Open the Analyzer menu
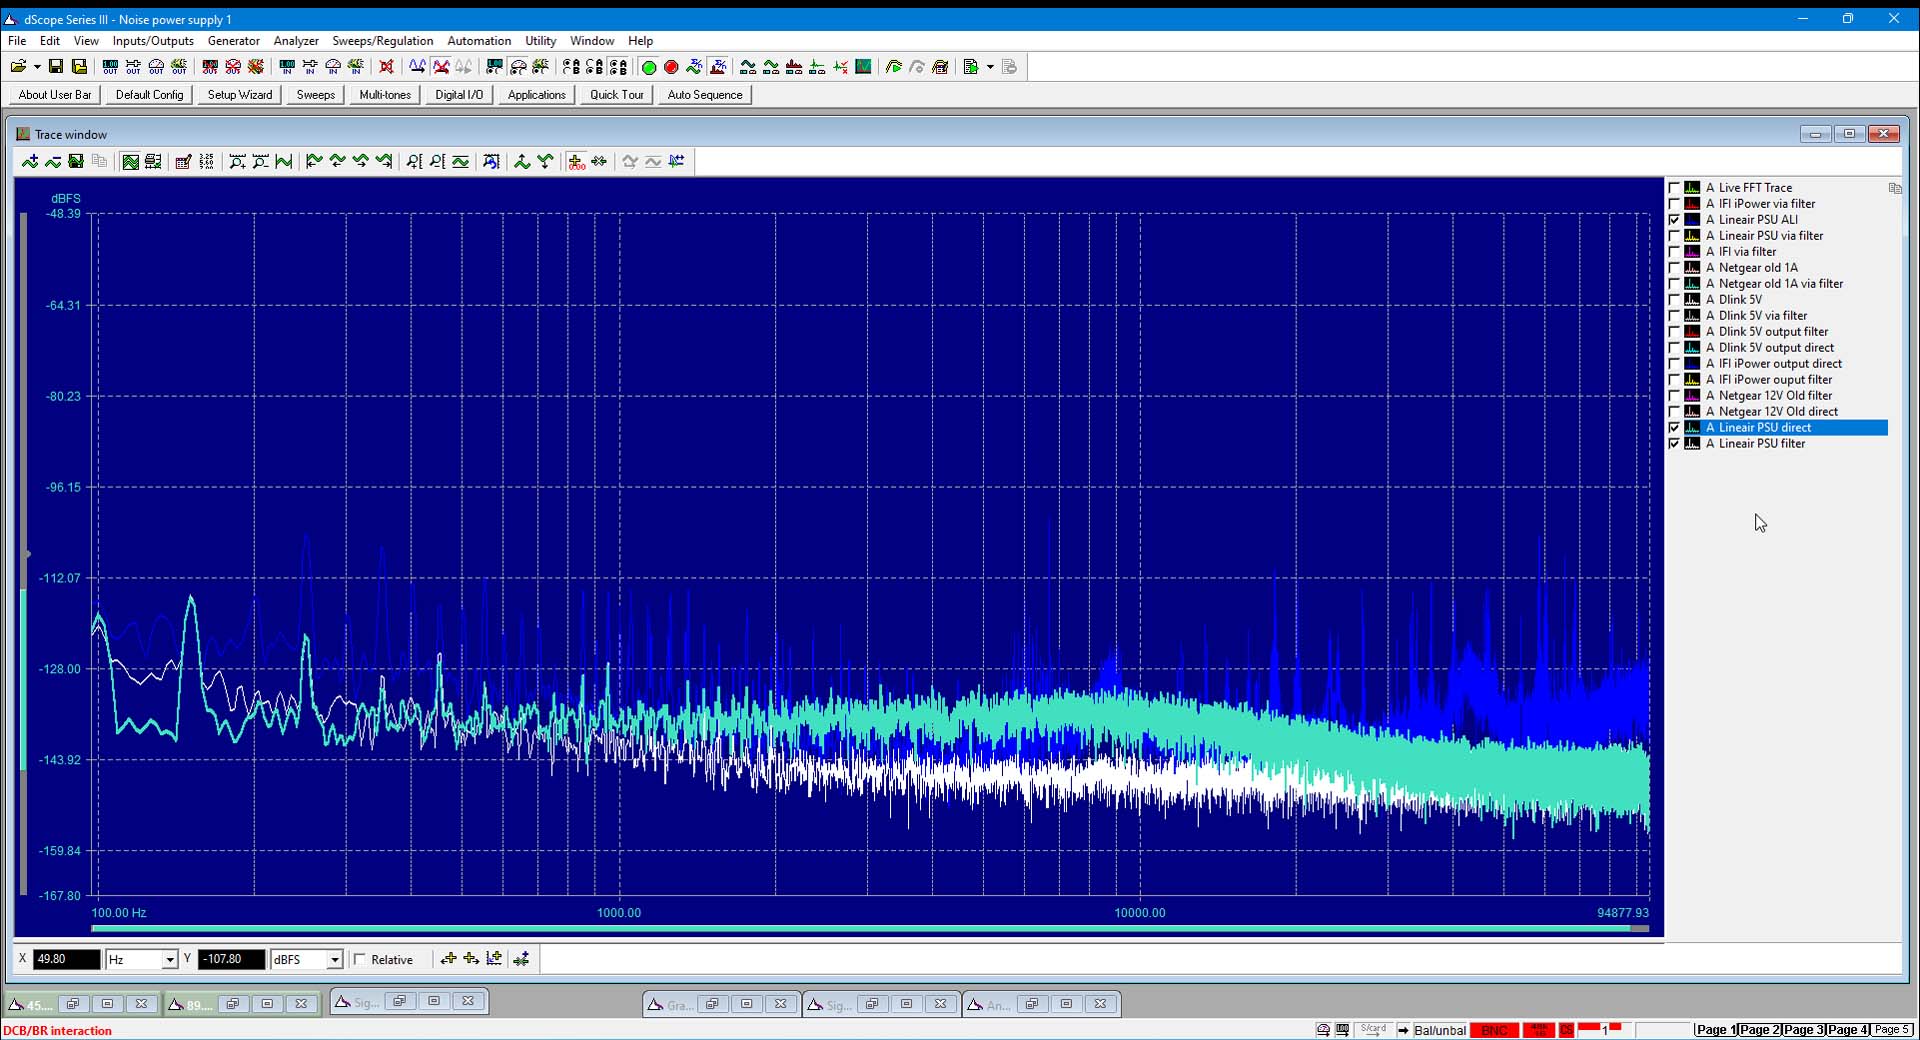 296,41
